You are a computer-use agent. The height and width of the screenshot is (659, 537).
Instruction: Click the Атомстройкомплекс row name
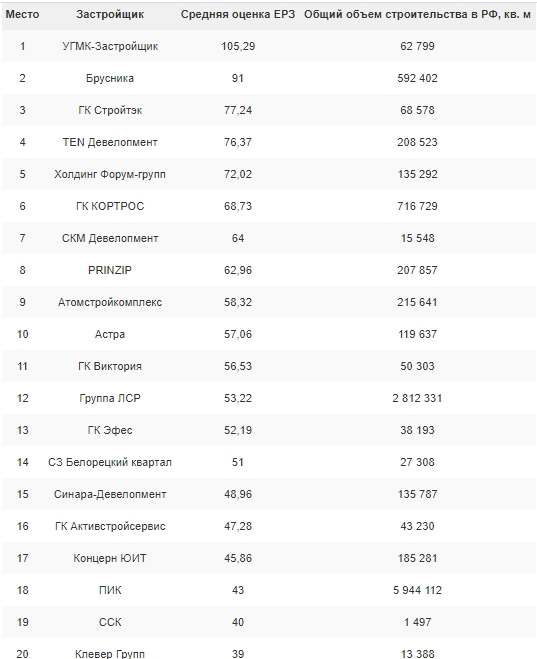tap(110, 302)
